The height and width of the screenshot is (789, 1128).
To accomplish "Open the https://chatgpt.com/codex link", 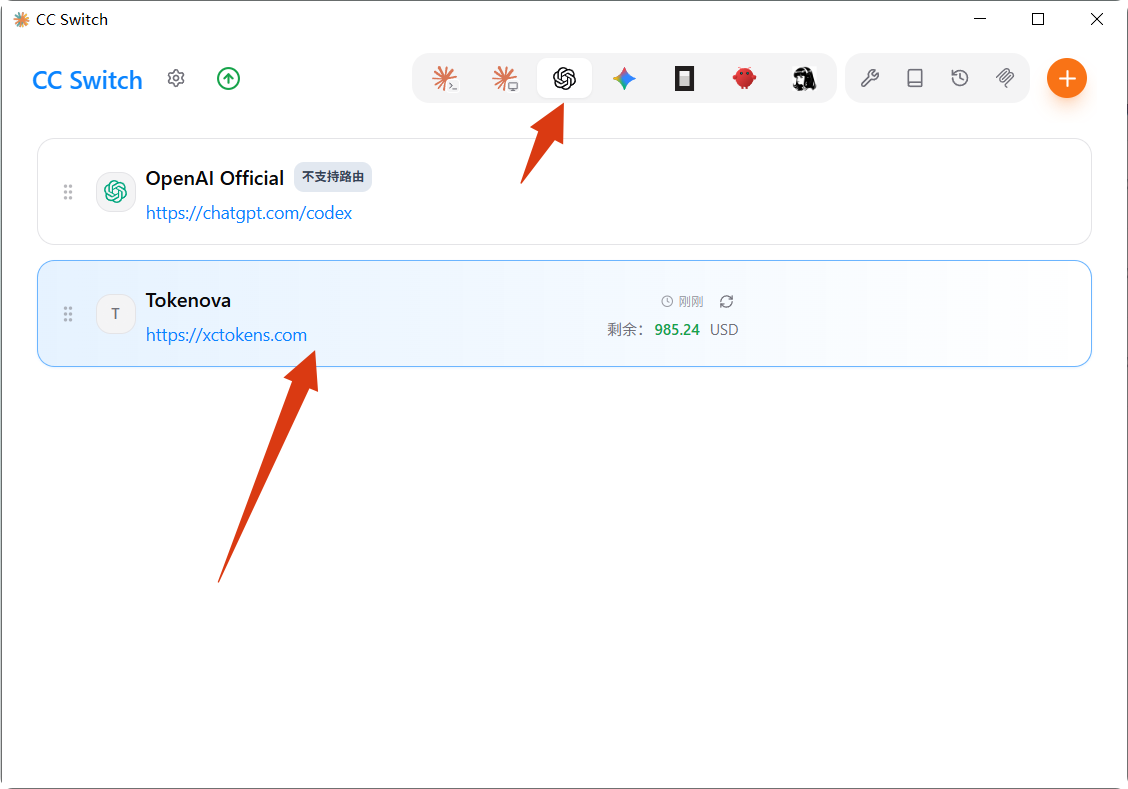I will coord(249,213).
